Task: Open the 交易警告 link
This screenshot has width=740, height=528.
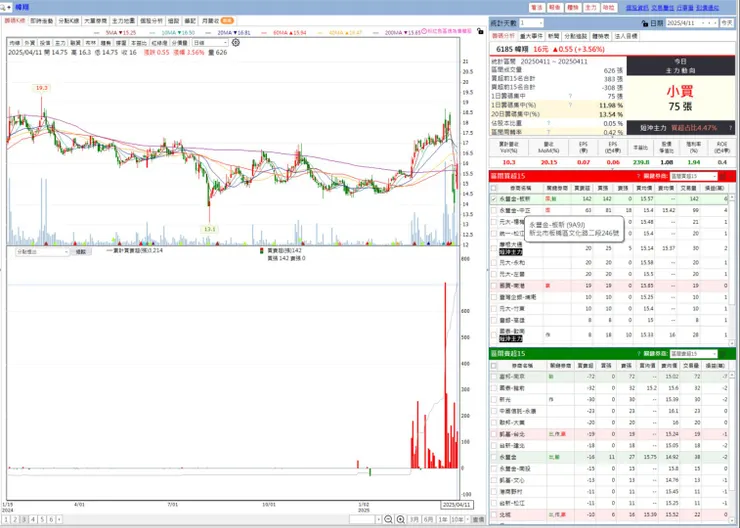Action: [663, 8]
